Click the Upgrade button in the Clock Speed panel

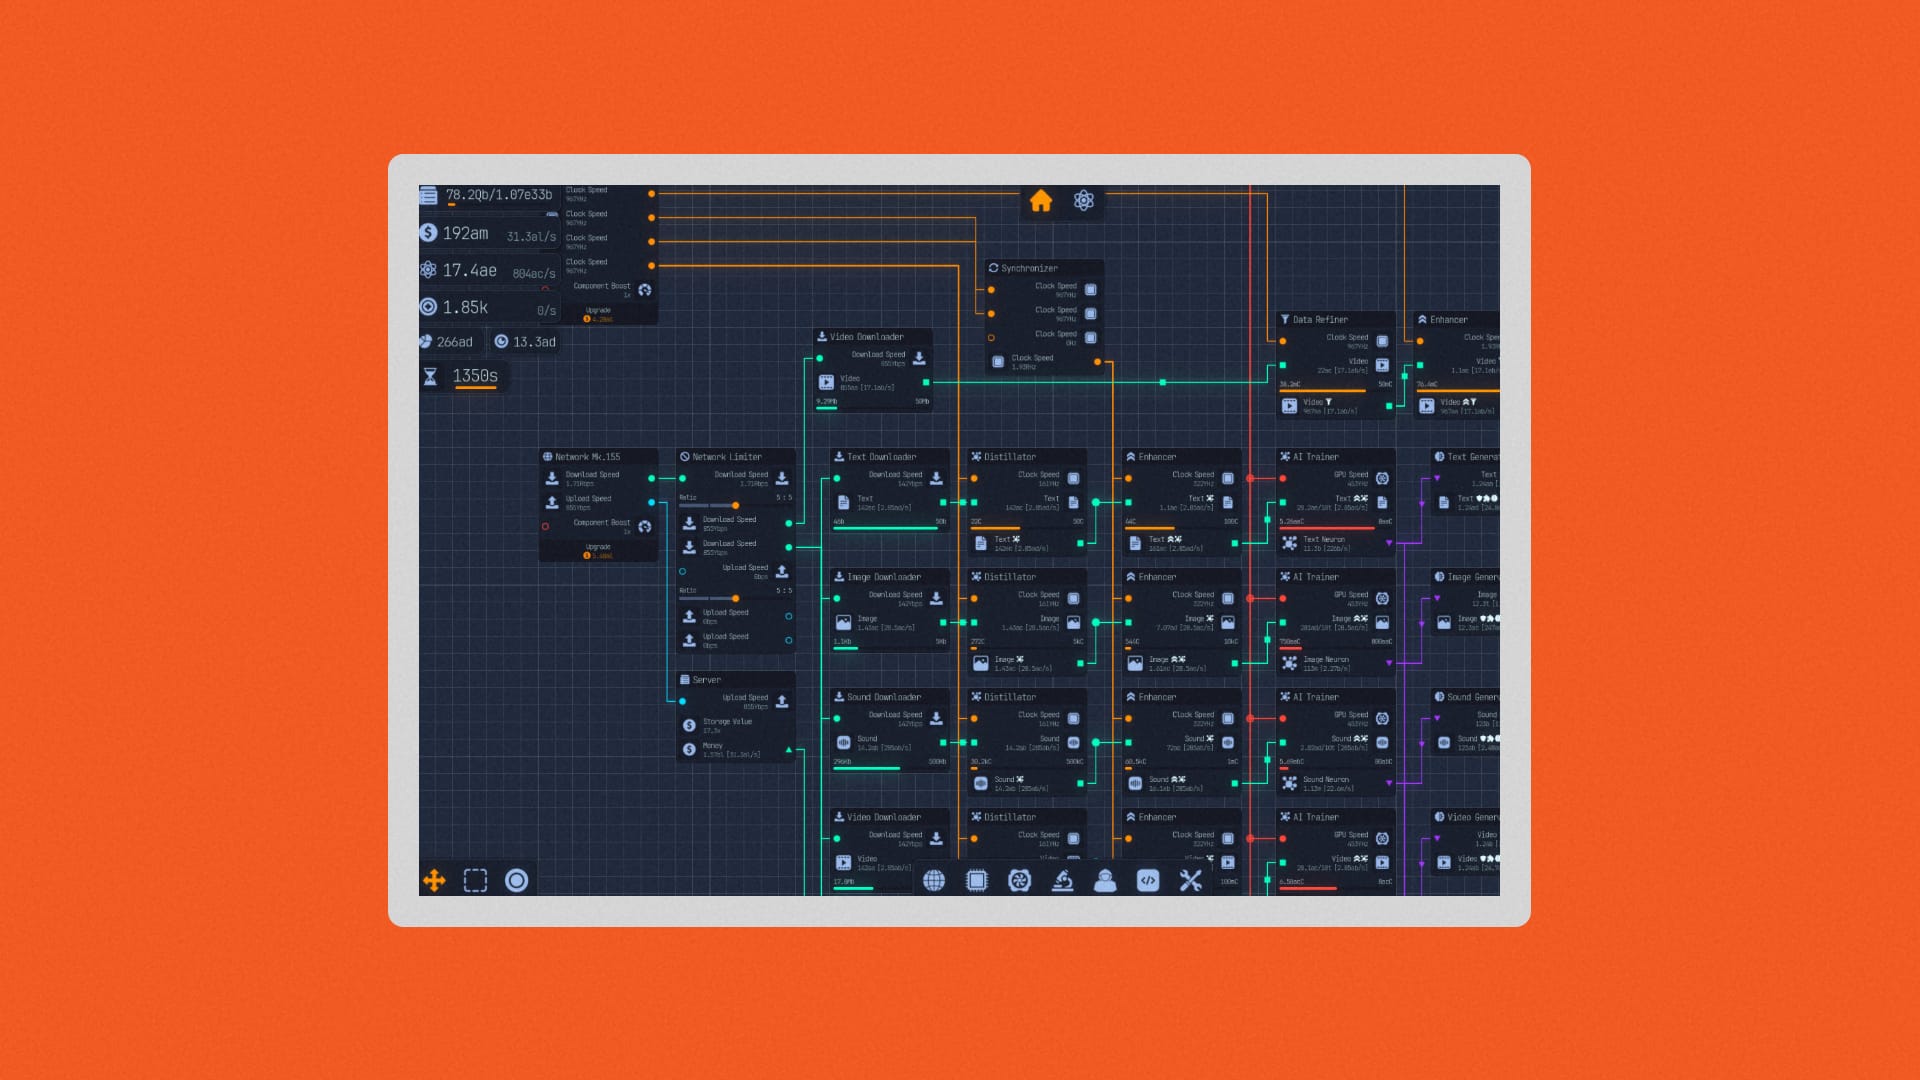point(598,313)
